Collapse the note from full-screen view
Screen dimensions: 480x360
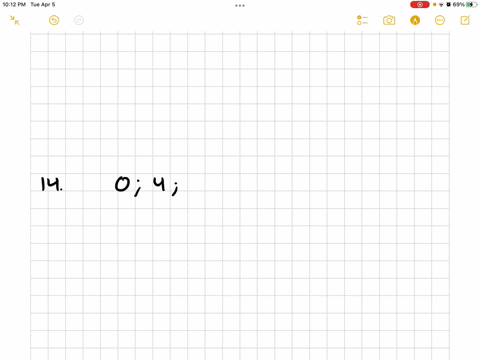coord(14,20)
